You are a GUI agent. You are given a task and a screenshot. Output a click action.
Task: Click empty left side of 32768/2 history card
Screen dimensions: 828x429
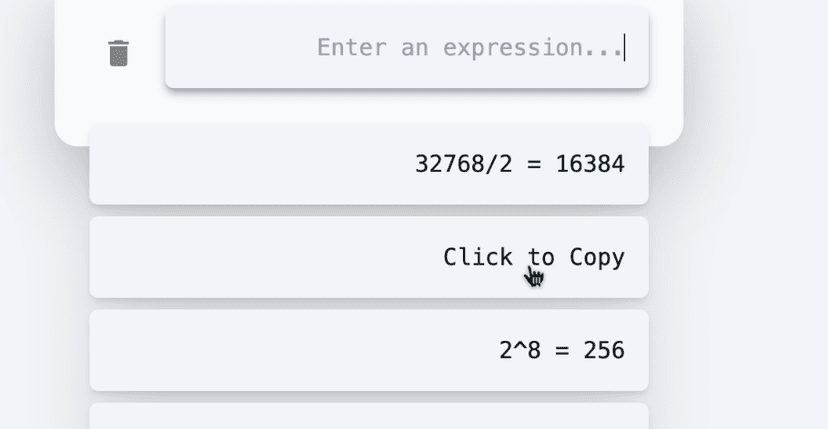coord(238,164)
